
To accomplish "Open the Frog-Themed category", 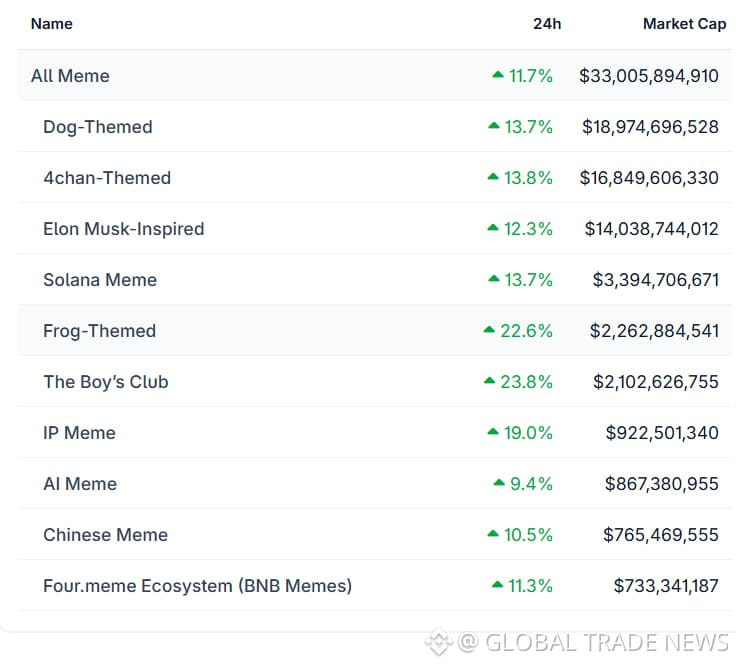I will coord(99,331).
